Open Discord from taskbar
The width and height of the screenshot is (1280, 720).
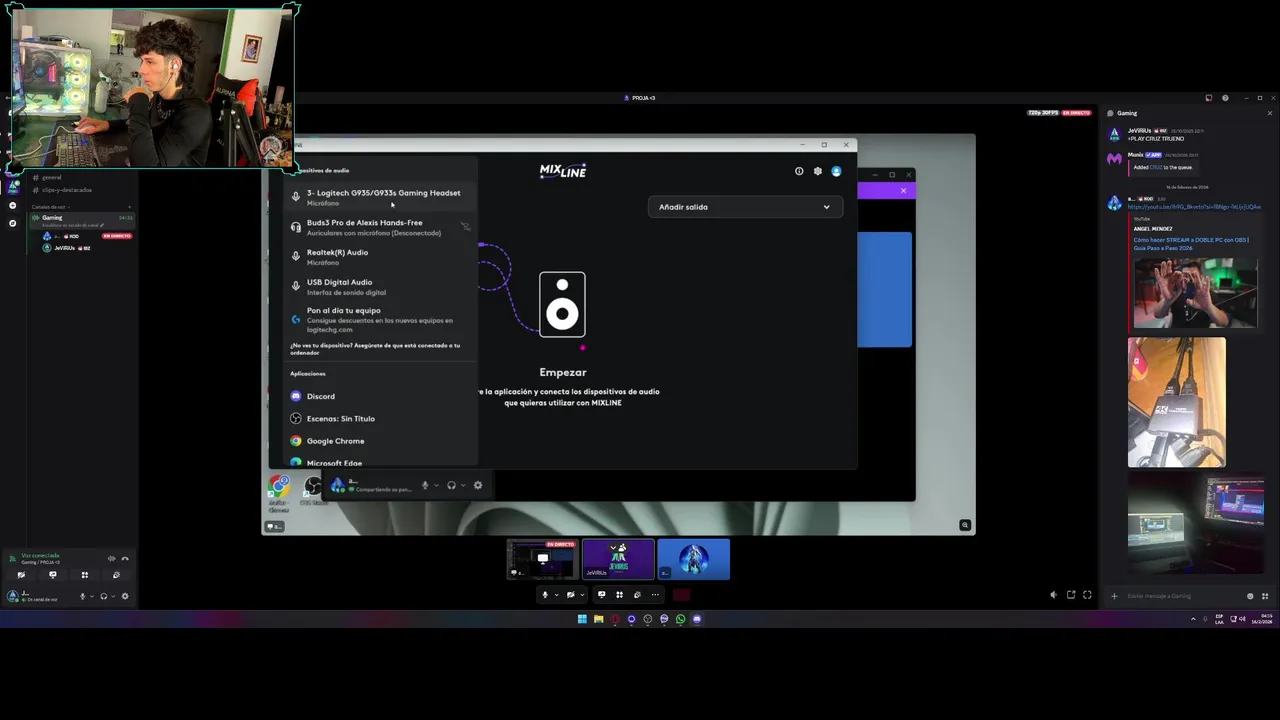pos(697,619)
